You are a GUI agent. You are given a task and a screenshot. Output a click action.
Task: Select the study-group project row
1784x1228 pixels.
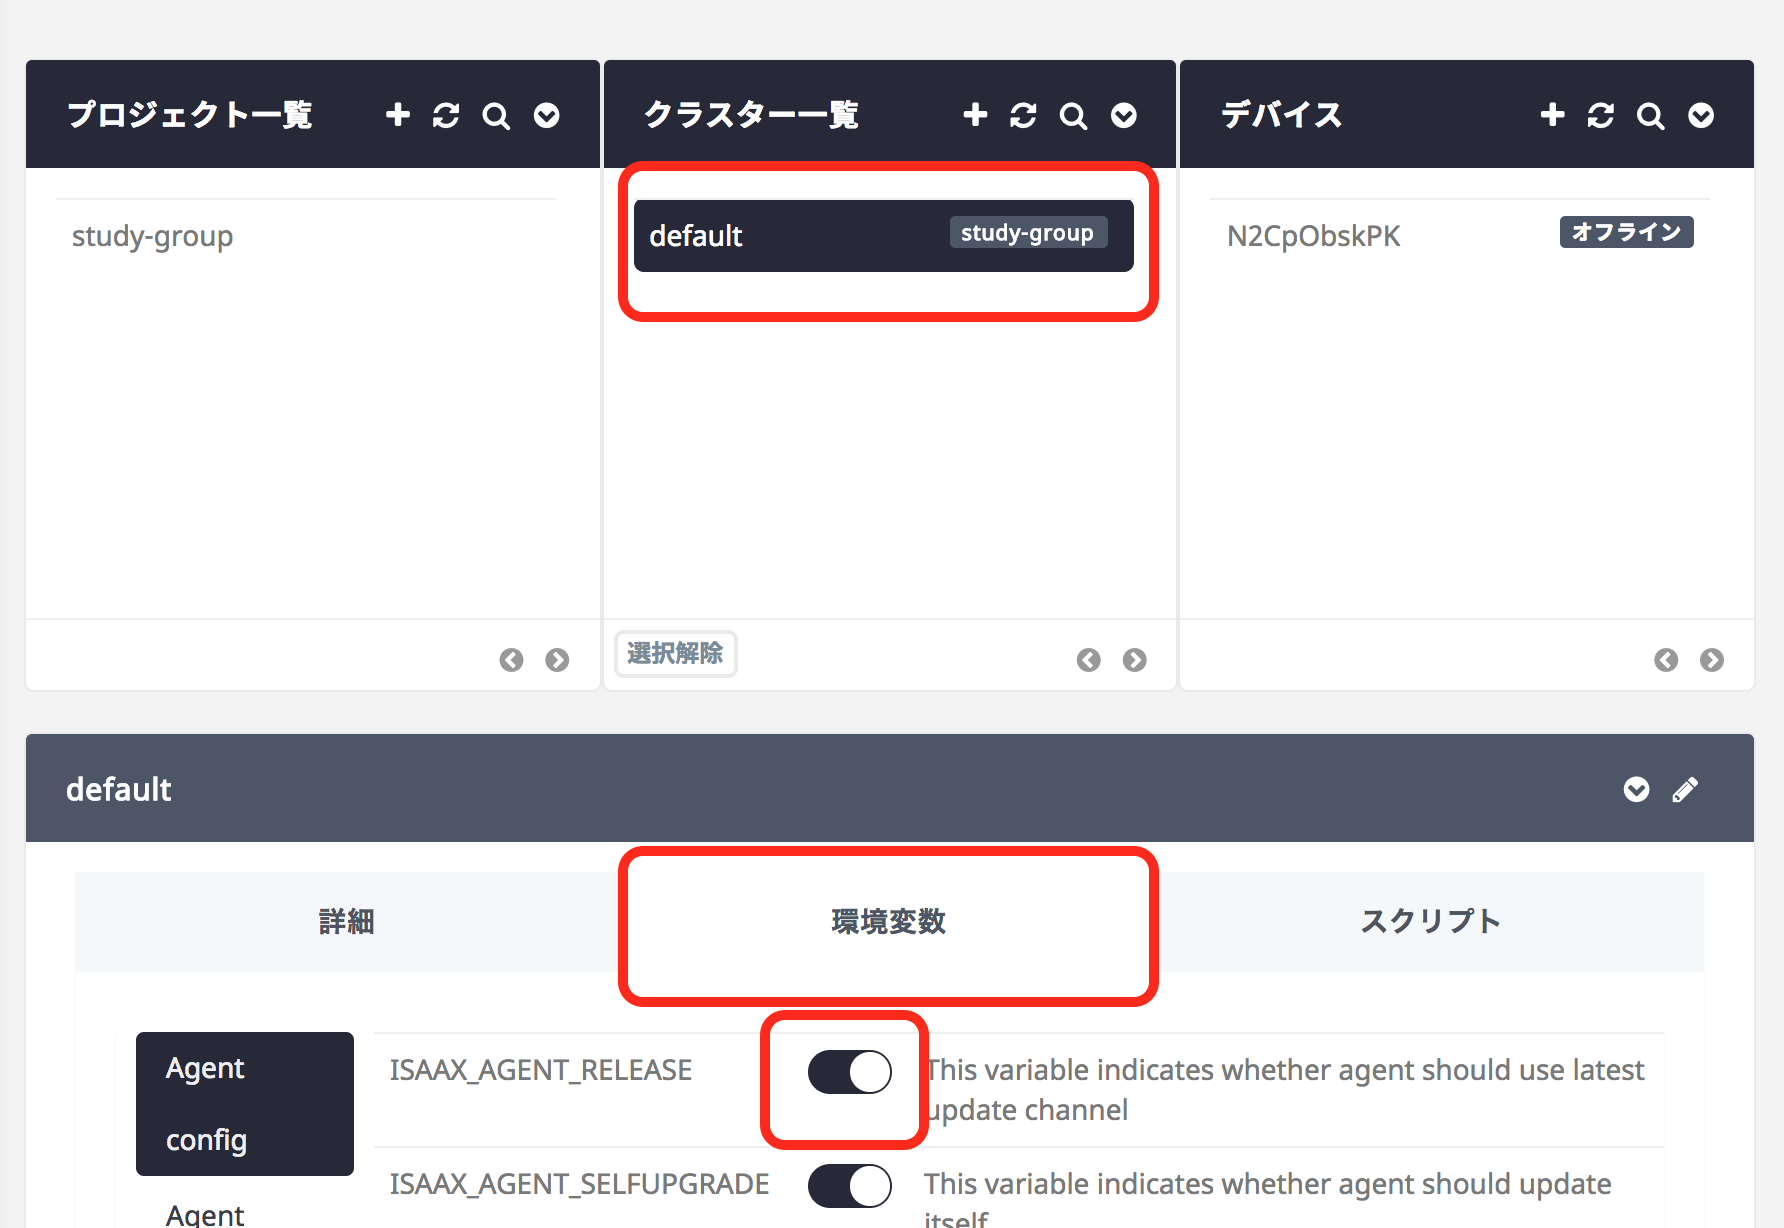306,236
